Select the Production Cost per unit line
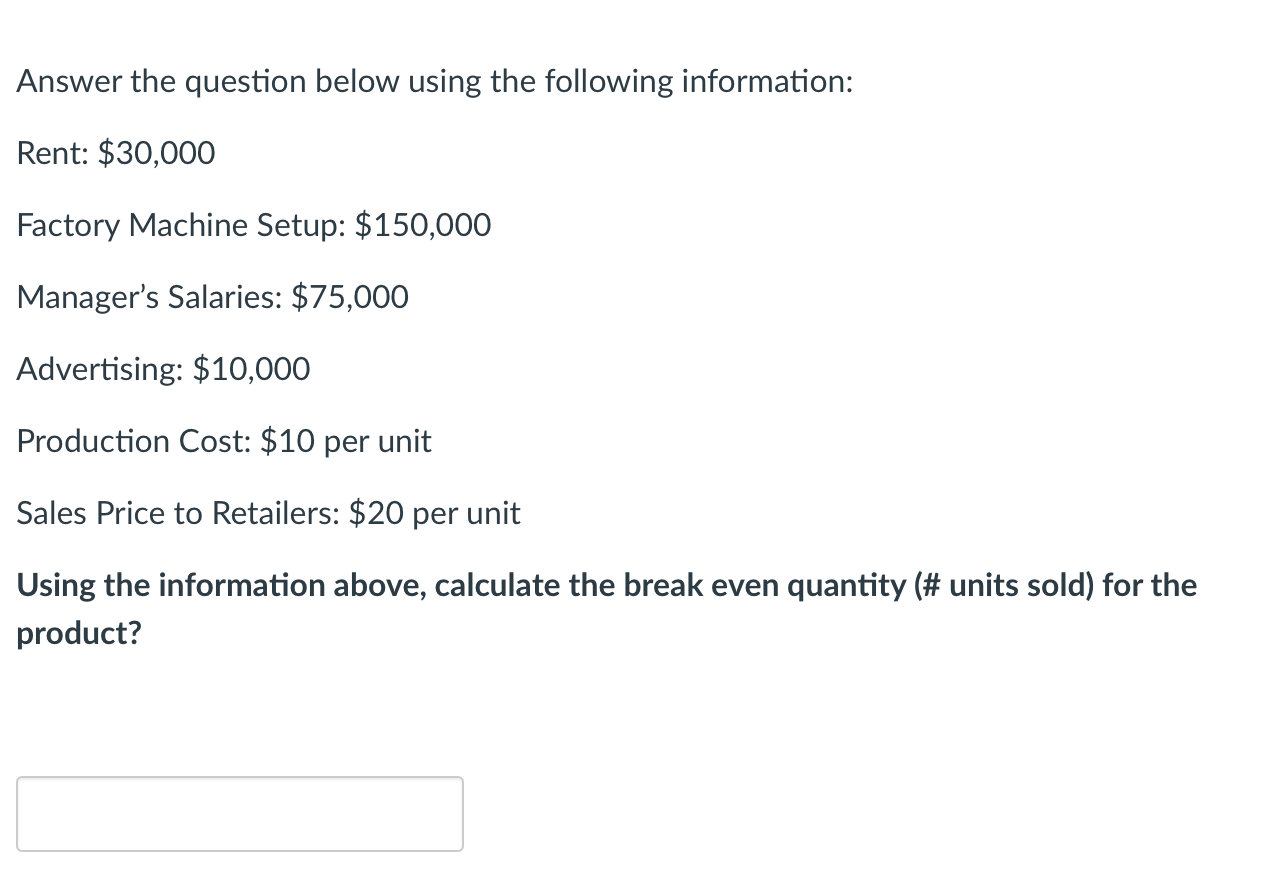The height and width of the screenshot is (878, 1288). [223, 441]
